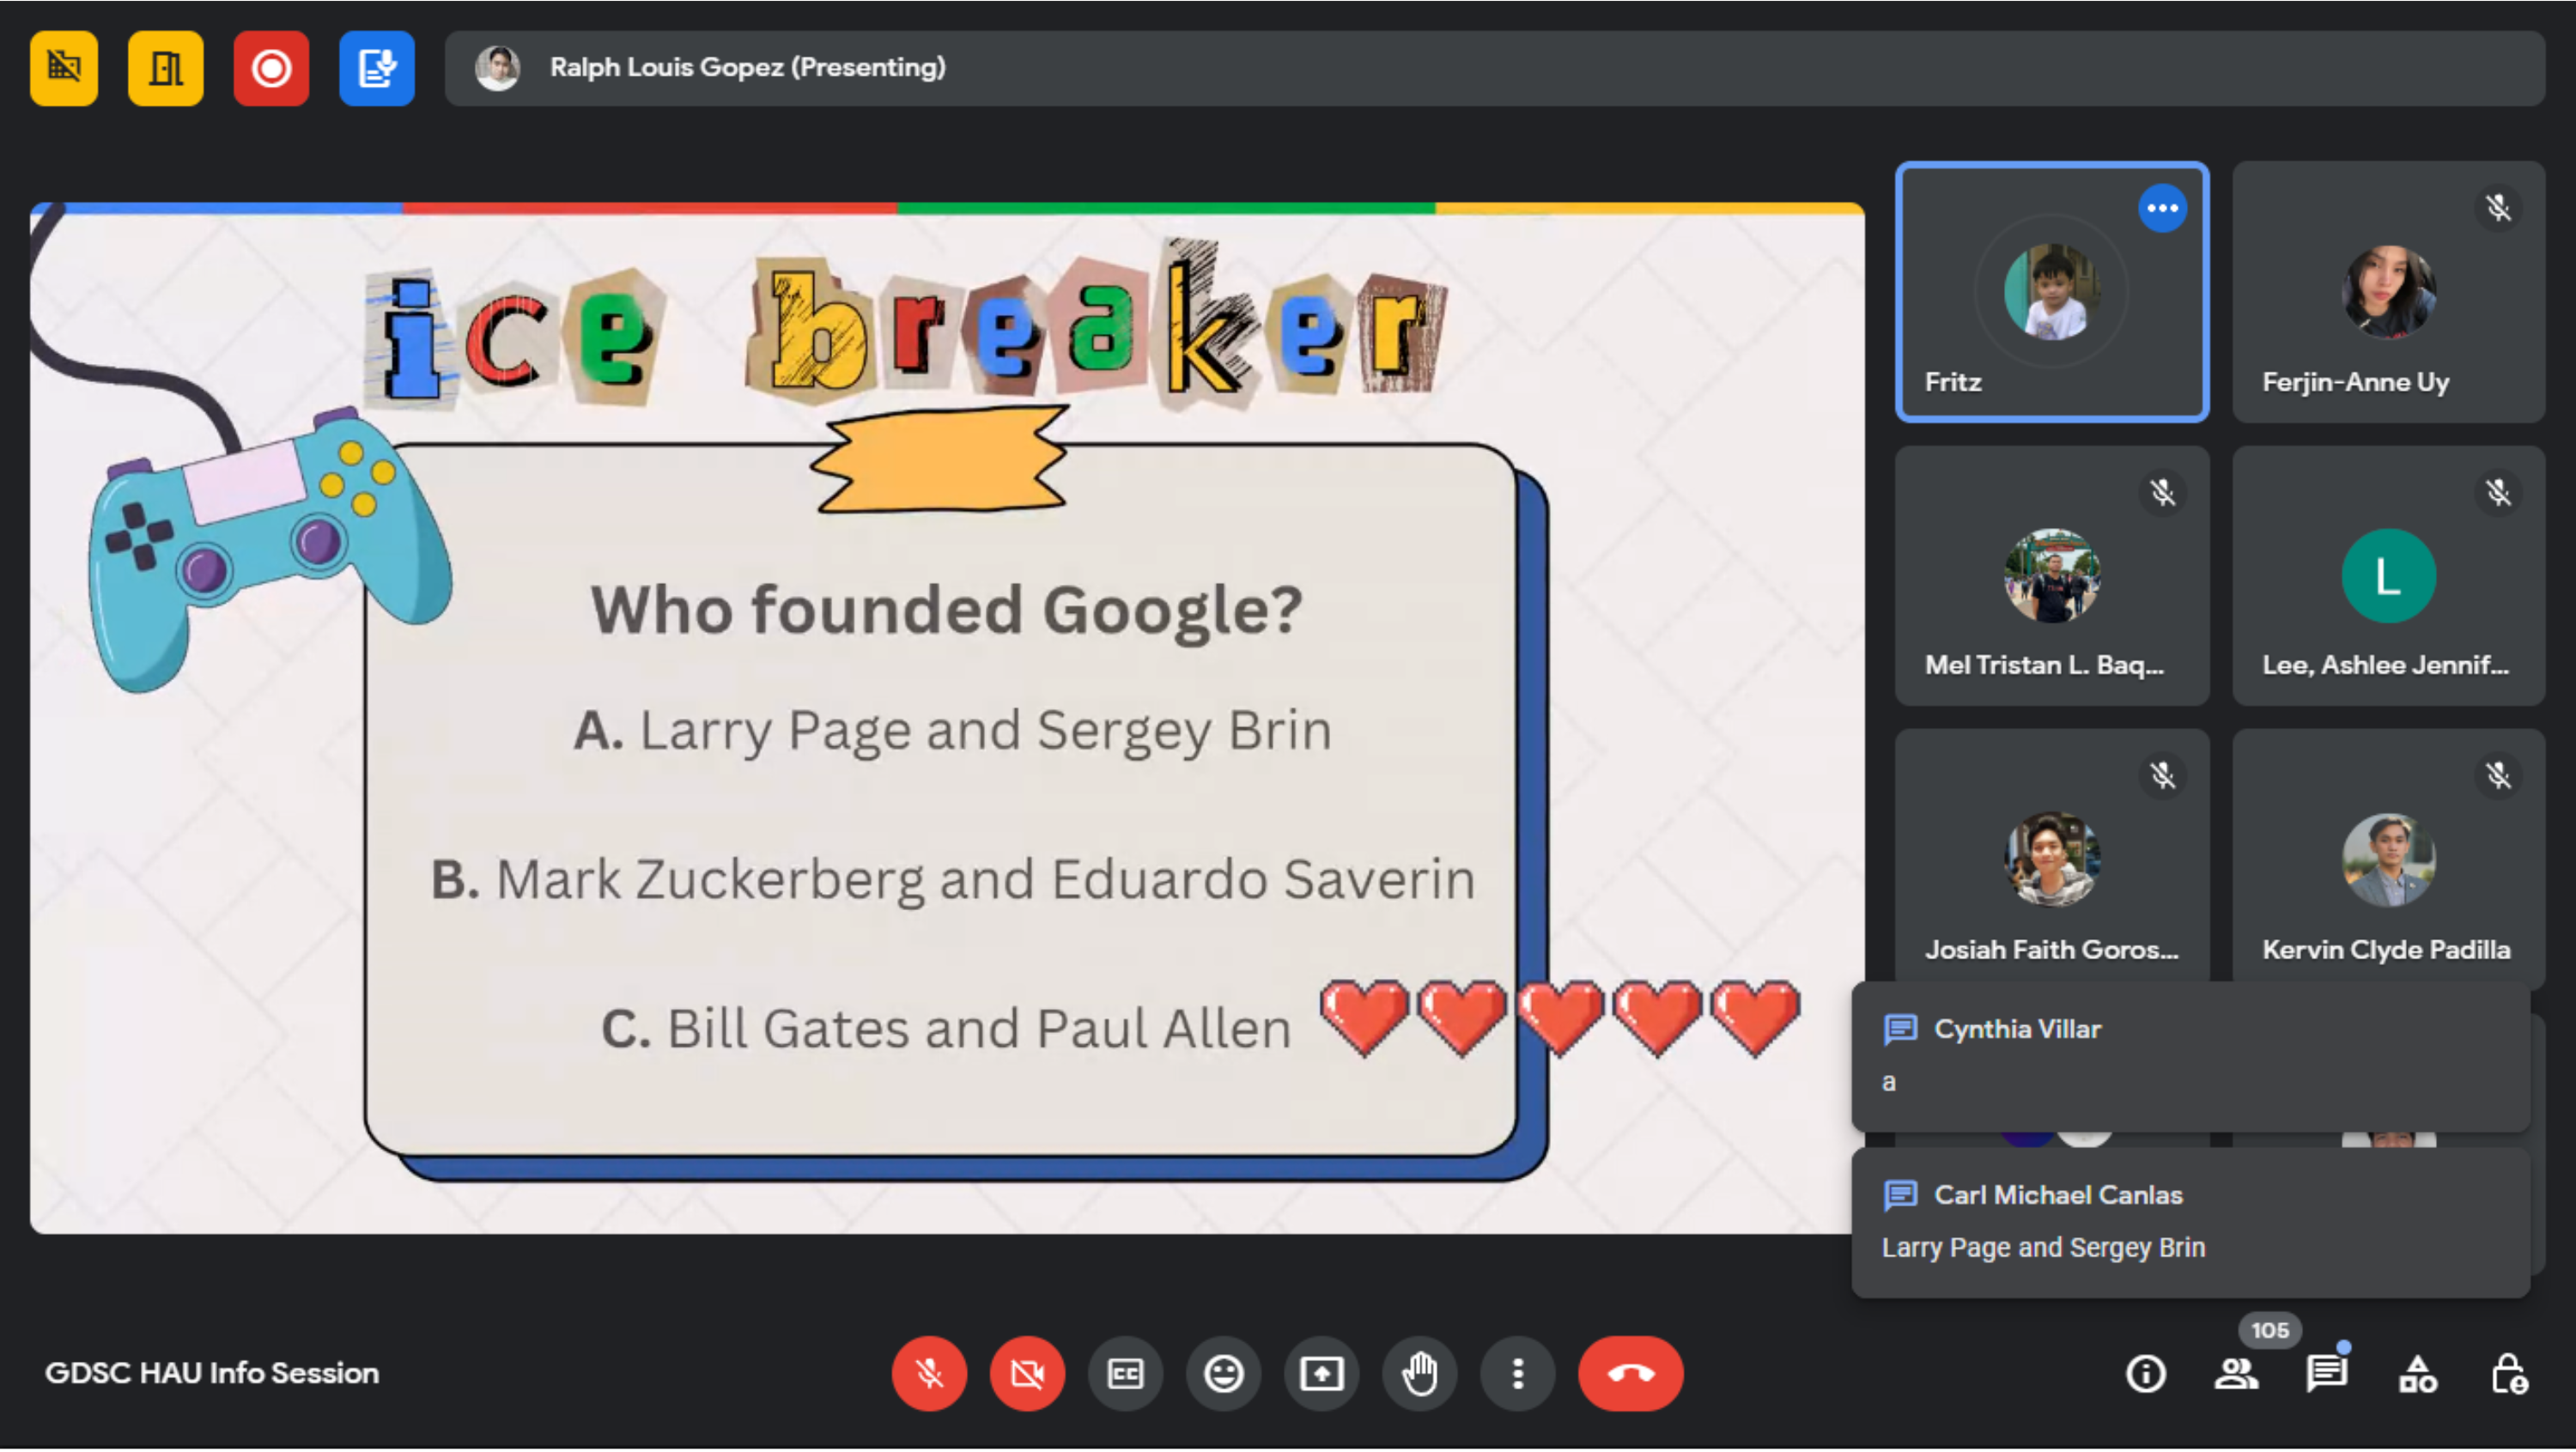Turn on the camera
Image resolution: width=2576 pixels, height=1452 pixels.
[x=1027, y=1374]
